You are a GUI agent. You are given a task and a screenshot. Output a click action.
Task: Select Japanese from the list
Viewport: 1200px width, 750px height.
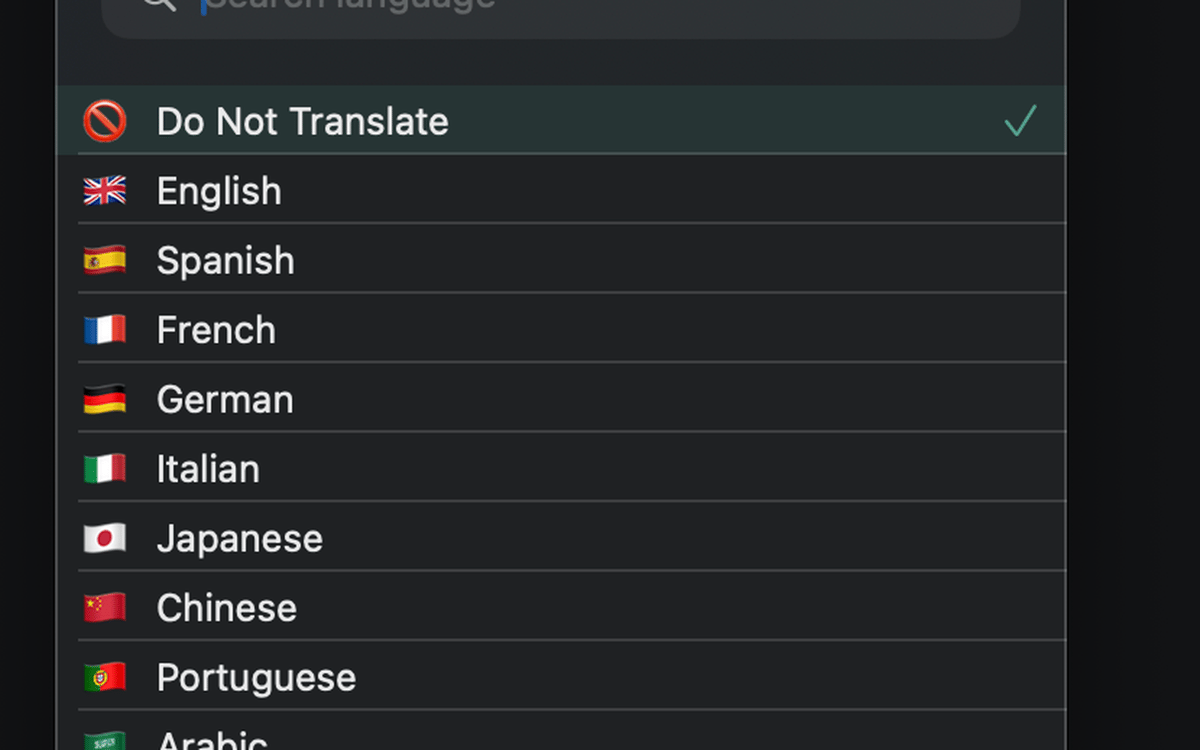click(239, 539)
